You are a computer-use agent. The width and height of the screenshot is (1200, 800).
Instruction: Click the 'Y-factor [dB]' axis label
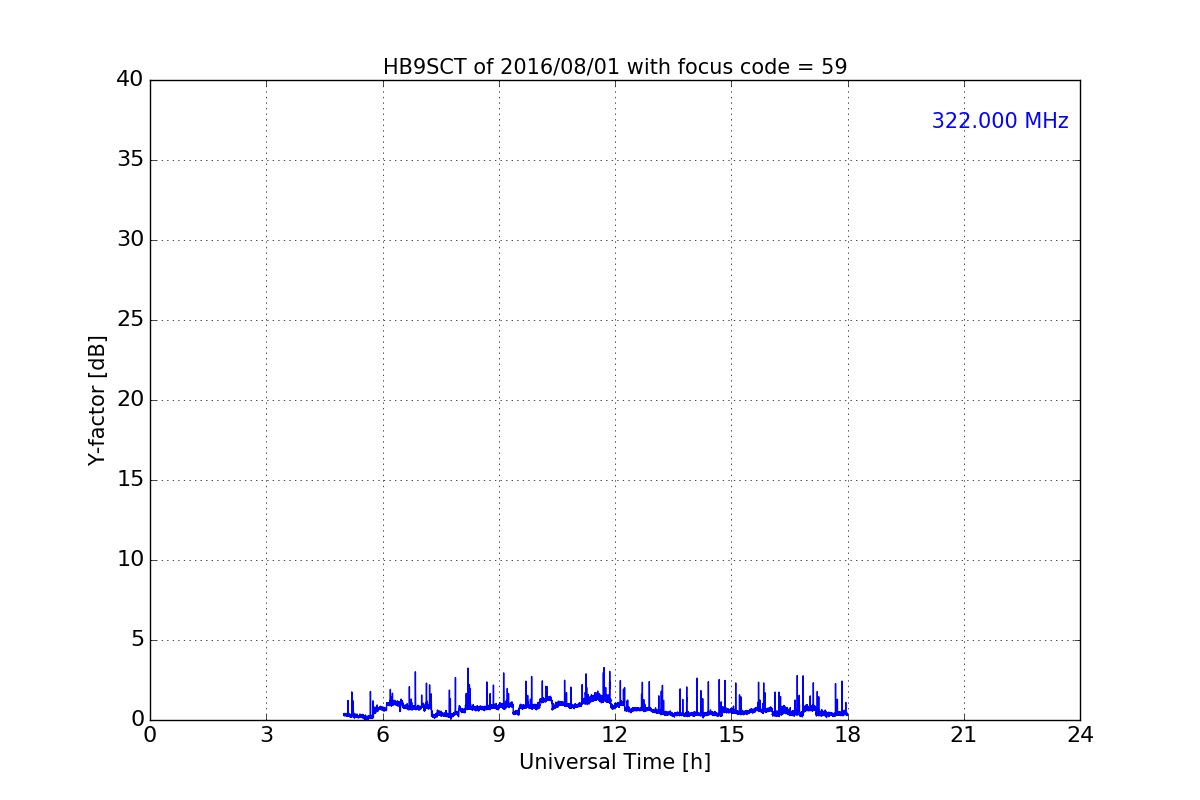click(x=97, y=400)
